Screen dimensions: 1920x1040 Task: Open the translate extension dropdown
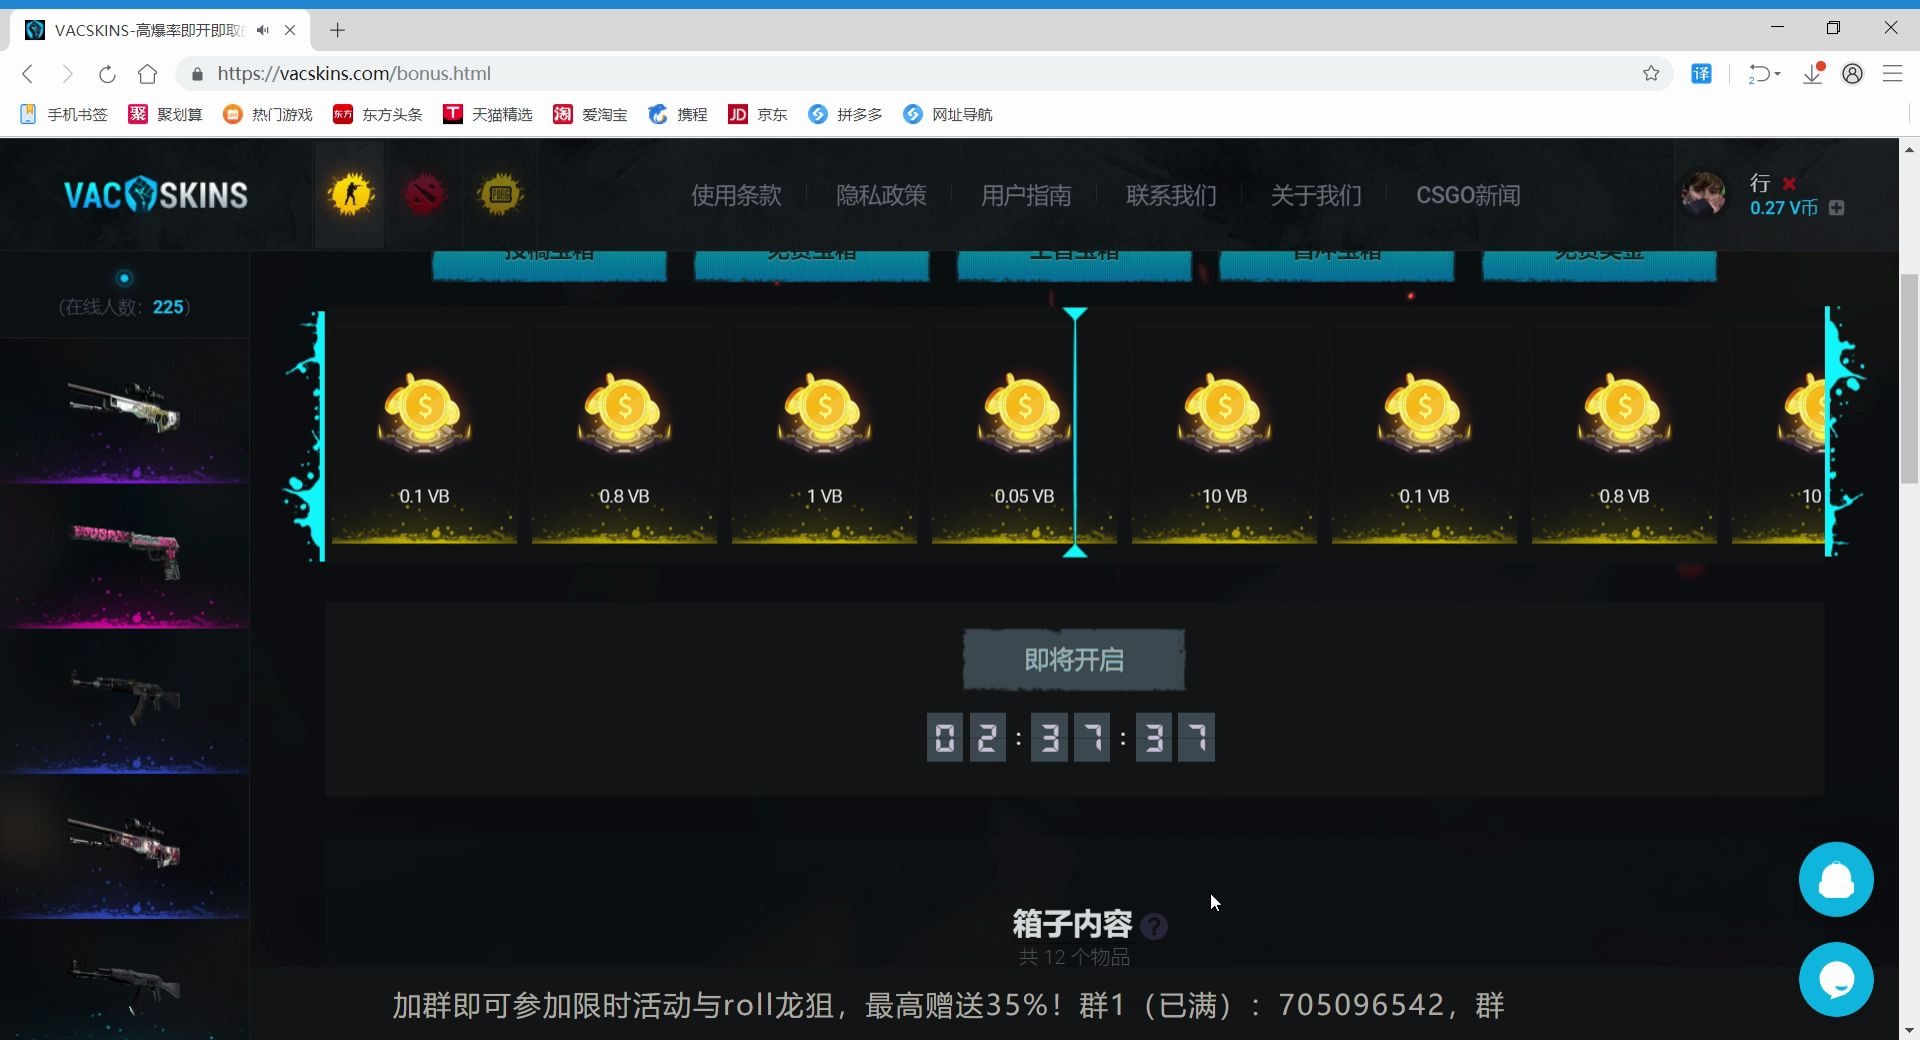[1702, 74]
